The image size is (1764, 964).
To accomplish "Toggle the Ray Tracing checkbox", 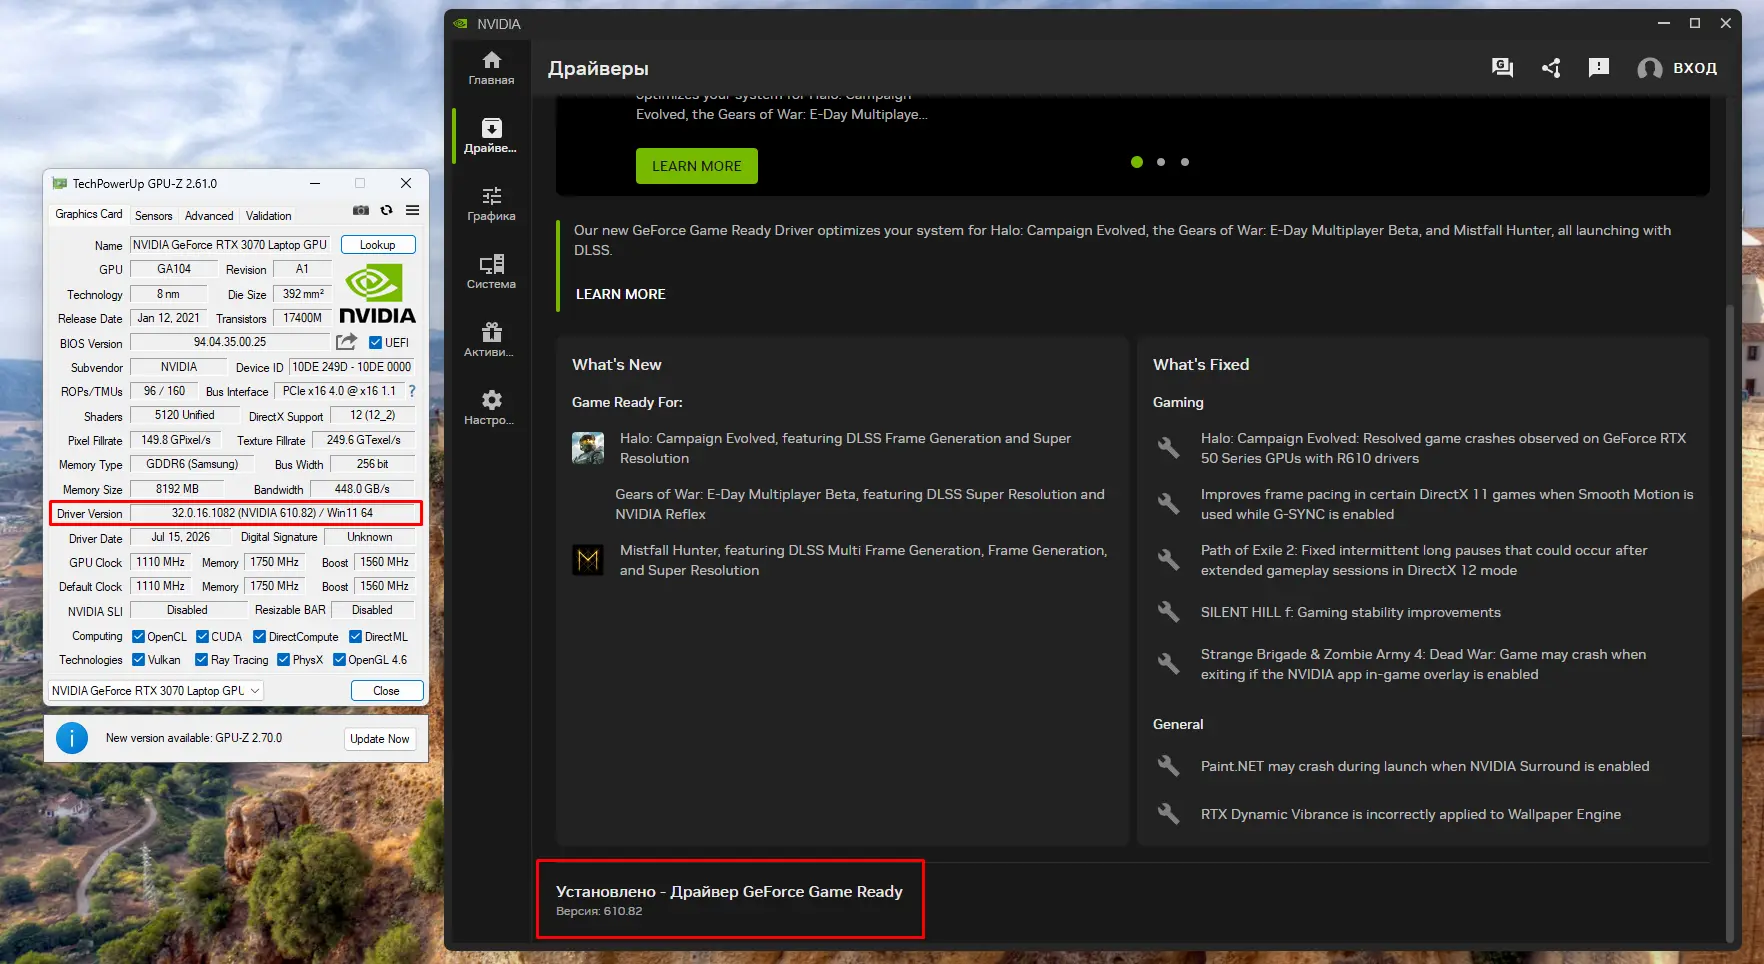I will [202, 660].
